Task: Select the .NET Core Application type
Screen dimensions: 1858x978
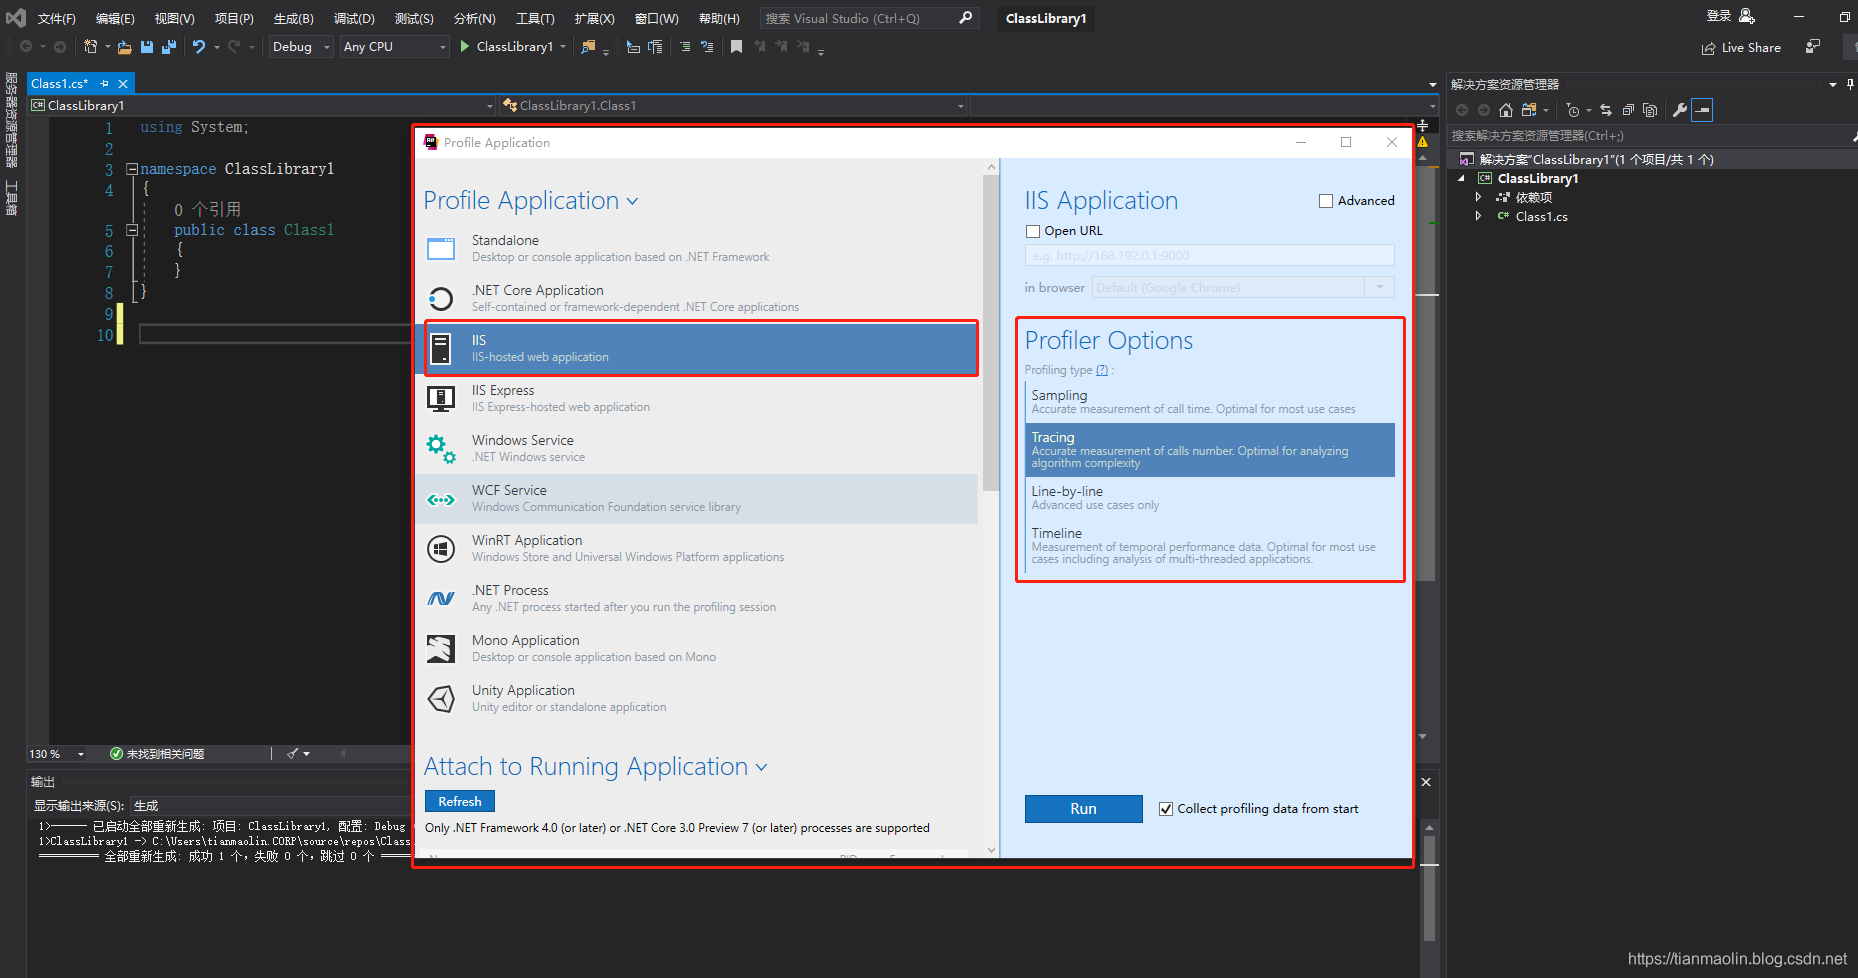Action: 696,298
